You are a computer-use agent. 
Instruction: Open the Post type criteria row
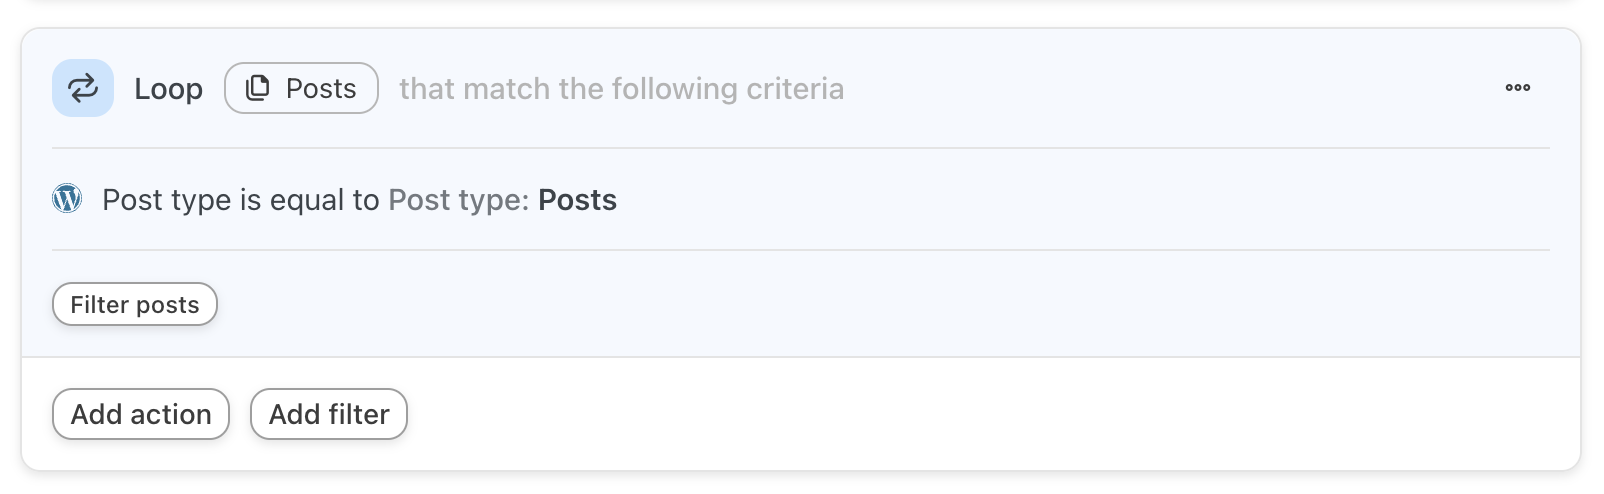pos(801,199)
